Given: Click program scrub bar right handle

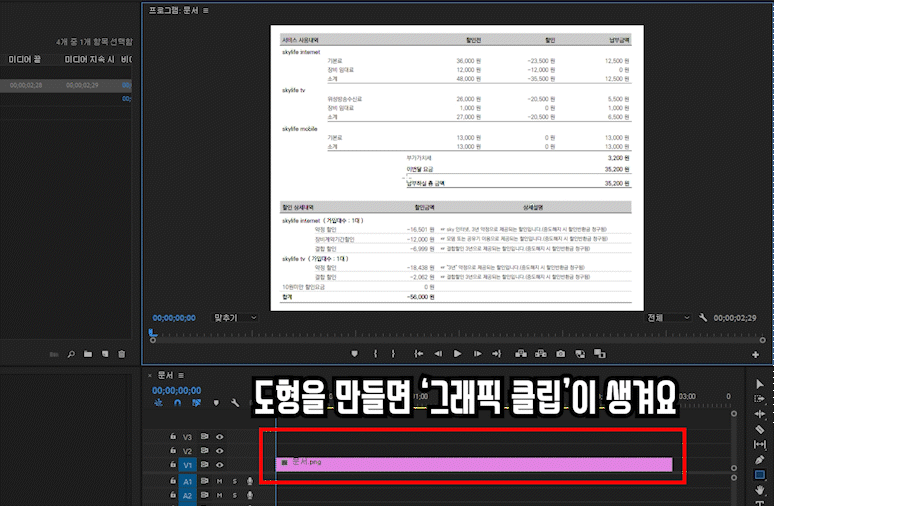Looking at the screenshot, I should (762, 340).
